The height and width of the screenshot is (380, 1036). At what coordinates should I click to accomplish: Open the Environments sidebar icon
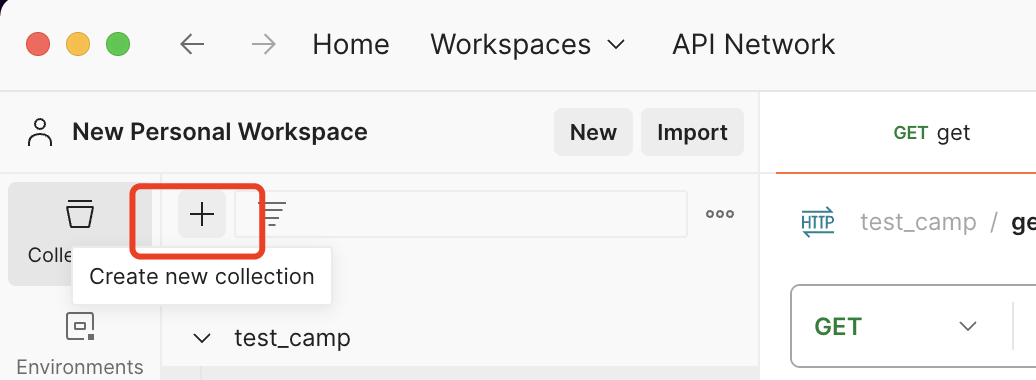pos(80,326)
